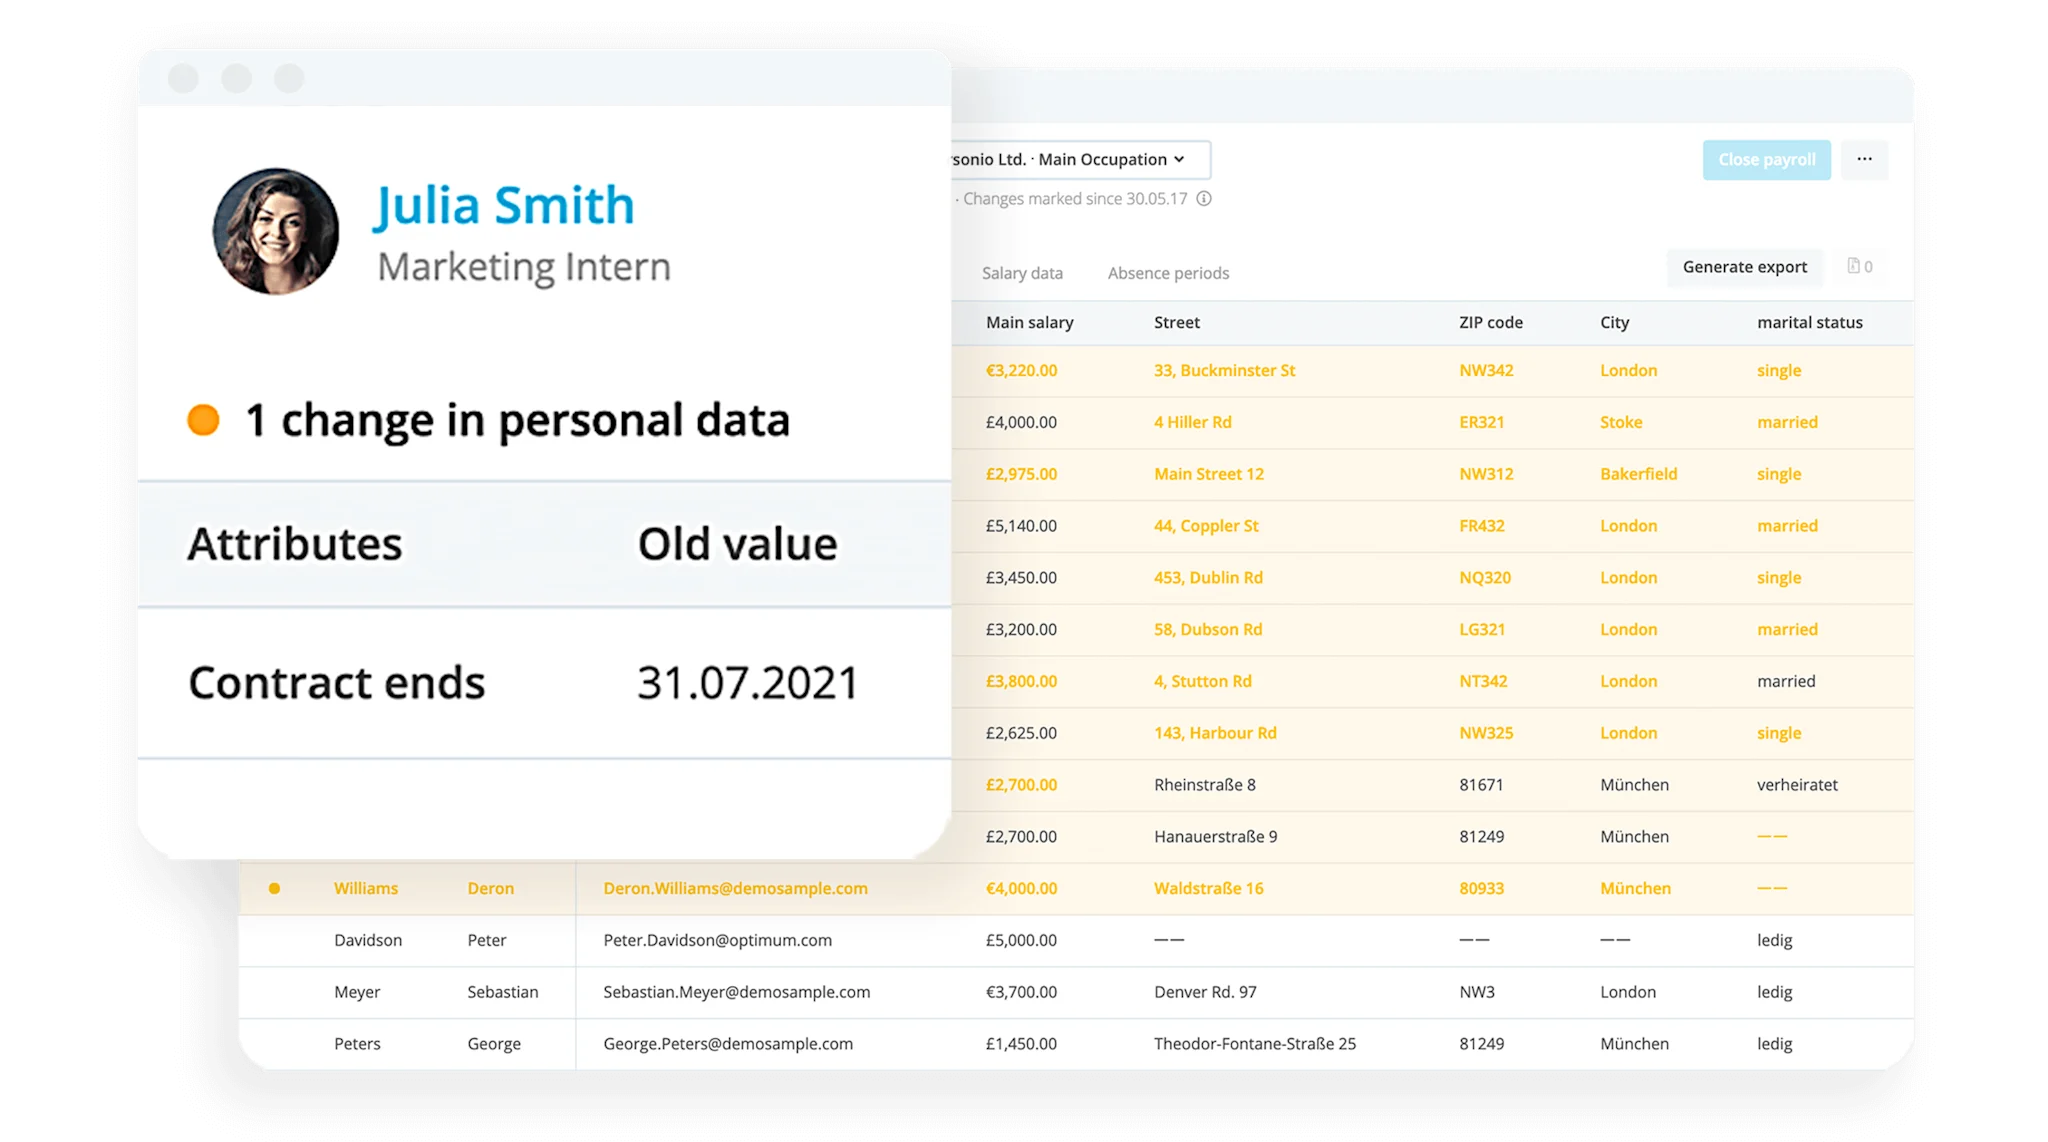Click the marital status column header
This screenshot has width=2048, height=1142.
tap(1809, 323)
